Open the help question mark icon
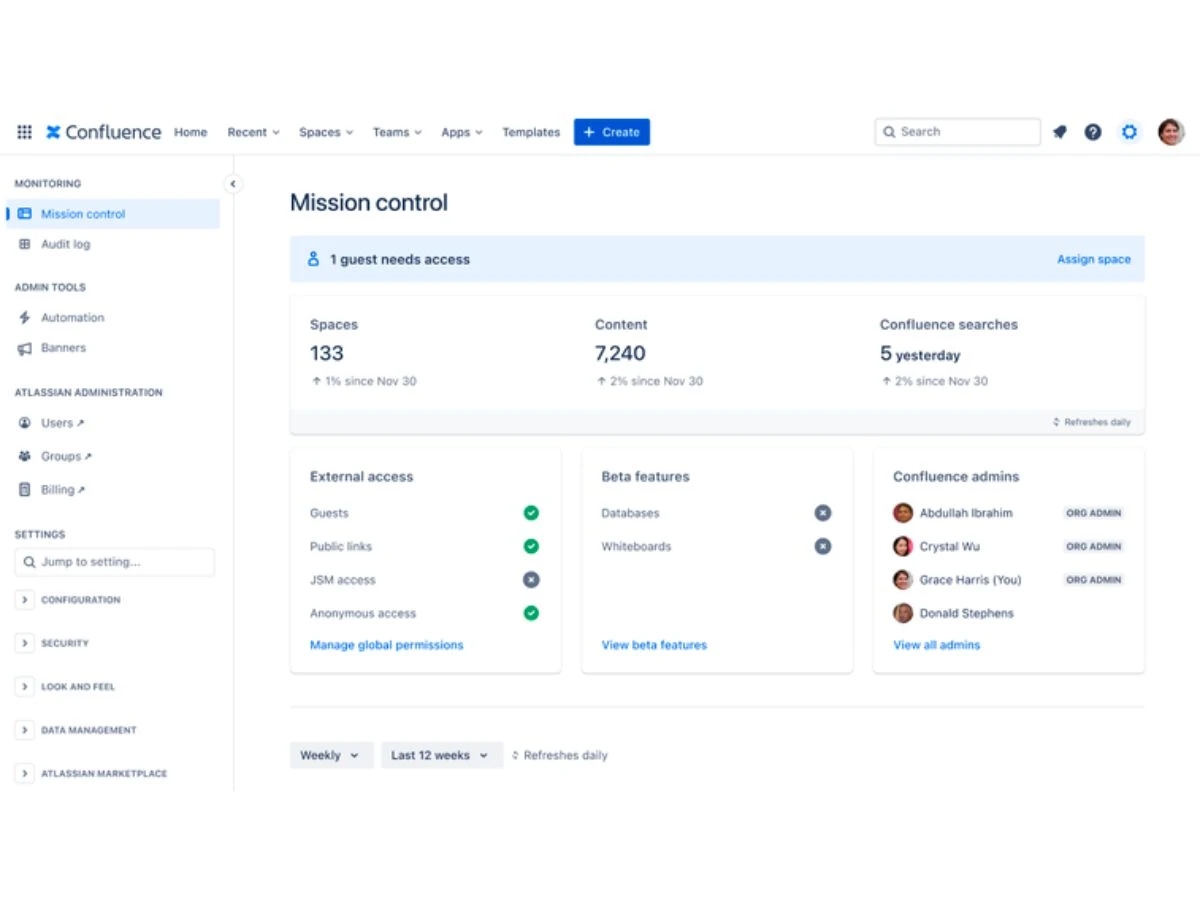This screenshot has height=900, width=1200. tap(1093, 132)
